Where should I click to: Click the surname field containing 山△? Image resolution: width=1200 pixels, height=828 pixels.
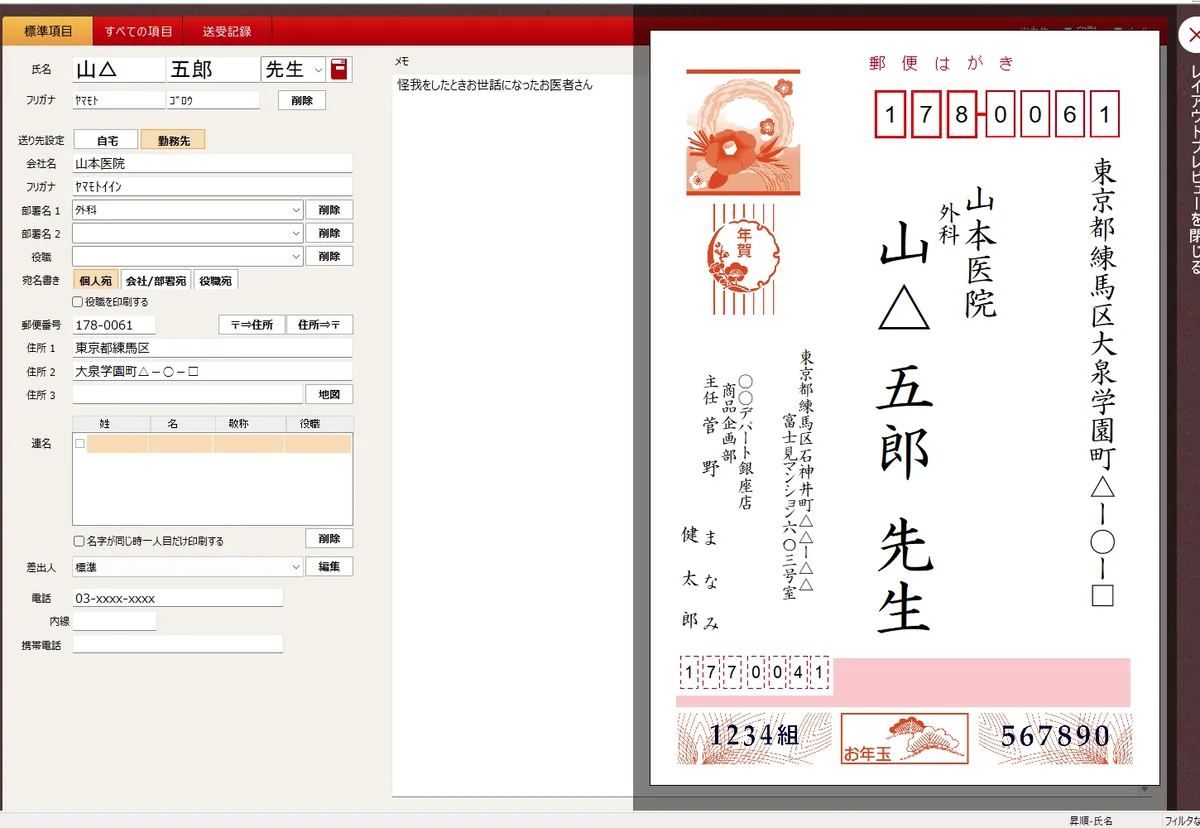(x=118, y=69)
